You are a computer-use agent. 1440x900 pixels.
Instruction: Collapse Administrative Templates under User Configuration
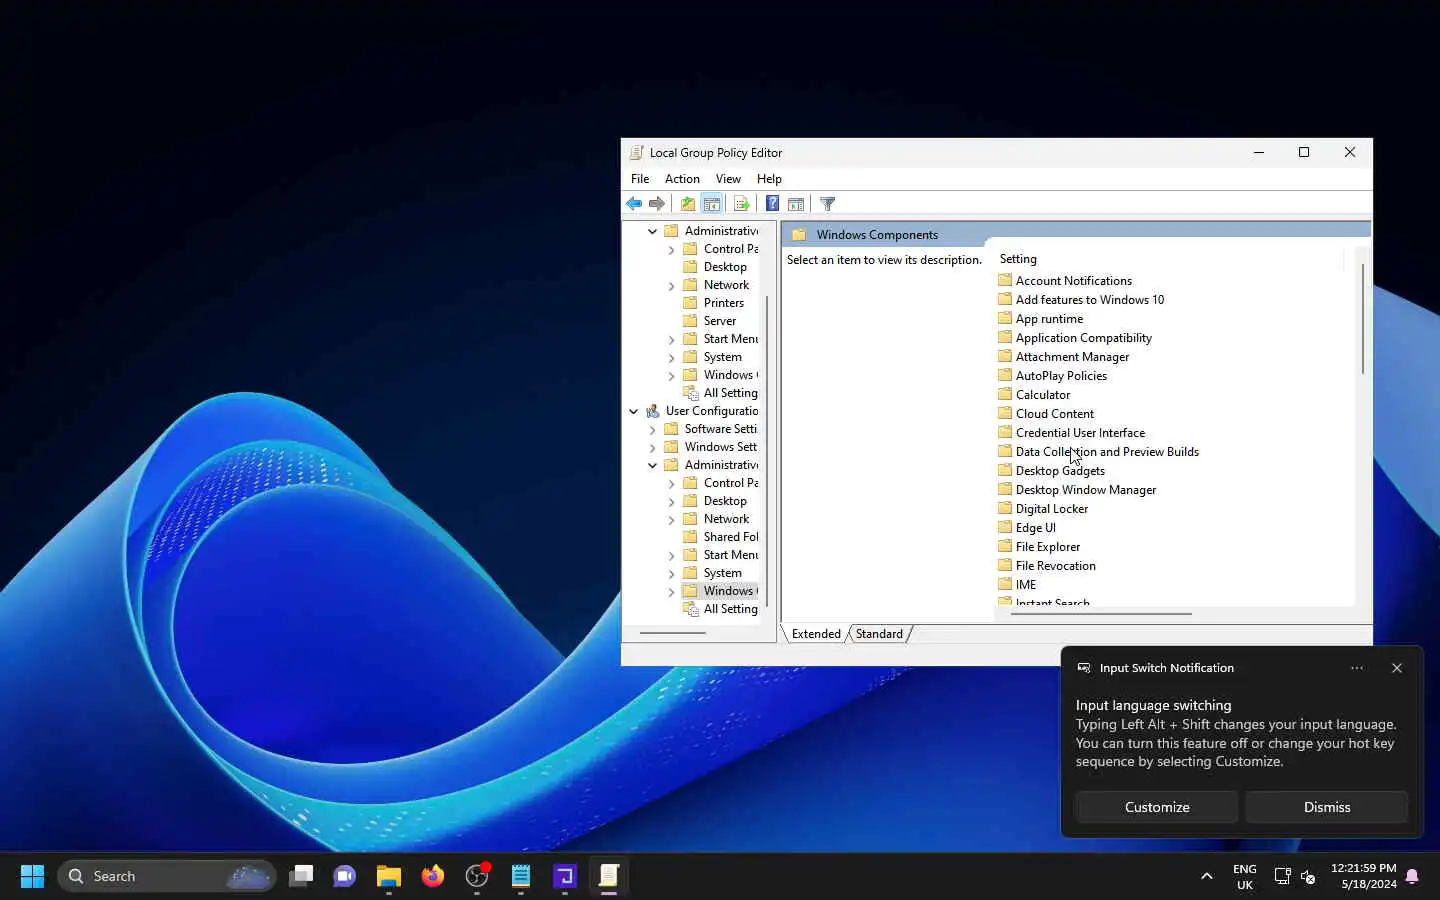click(653, 465)
